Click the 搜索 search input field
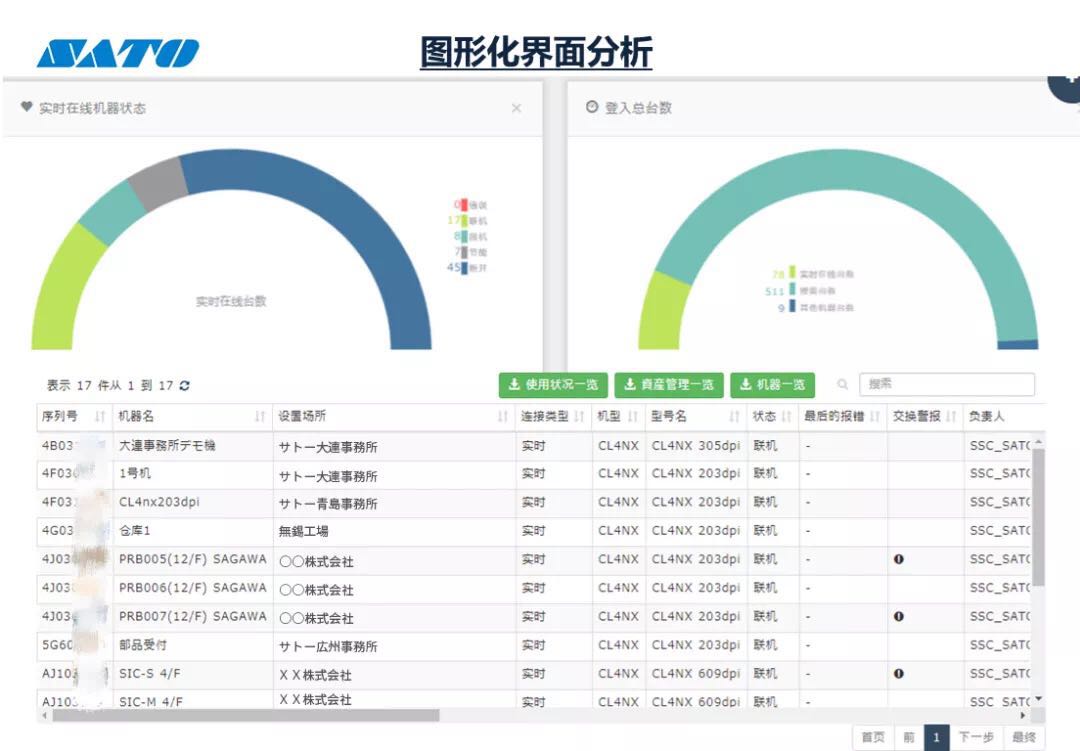Image resolution: width=1080 pixels, height=751 pixels. (x=946, y=384)
